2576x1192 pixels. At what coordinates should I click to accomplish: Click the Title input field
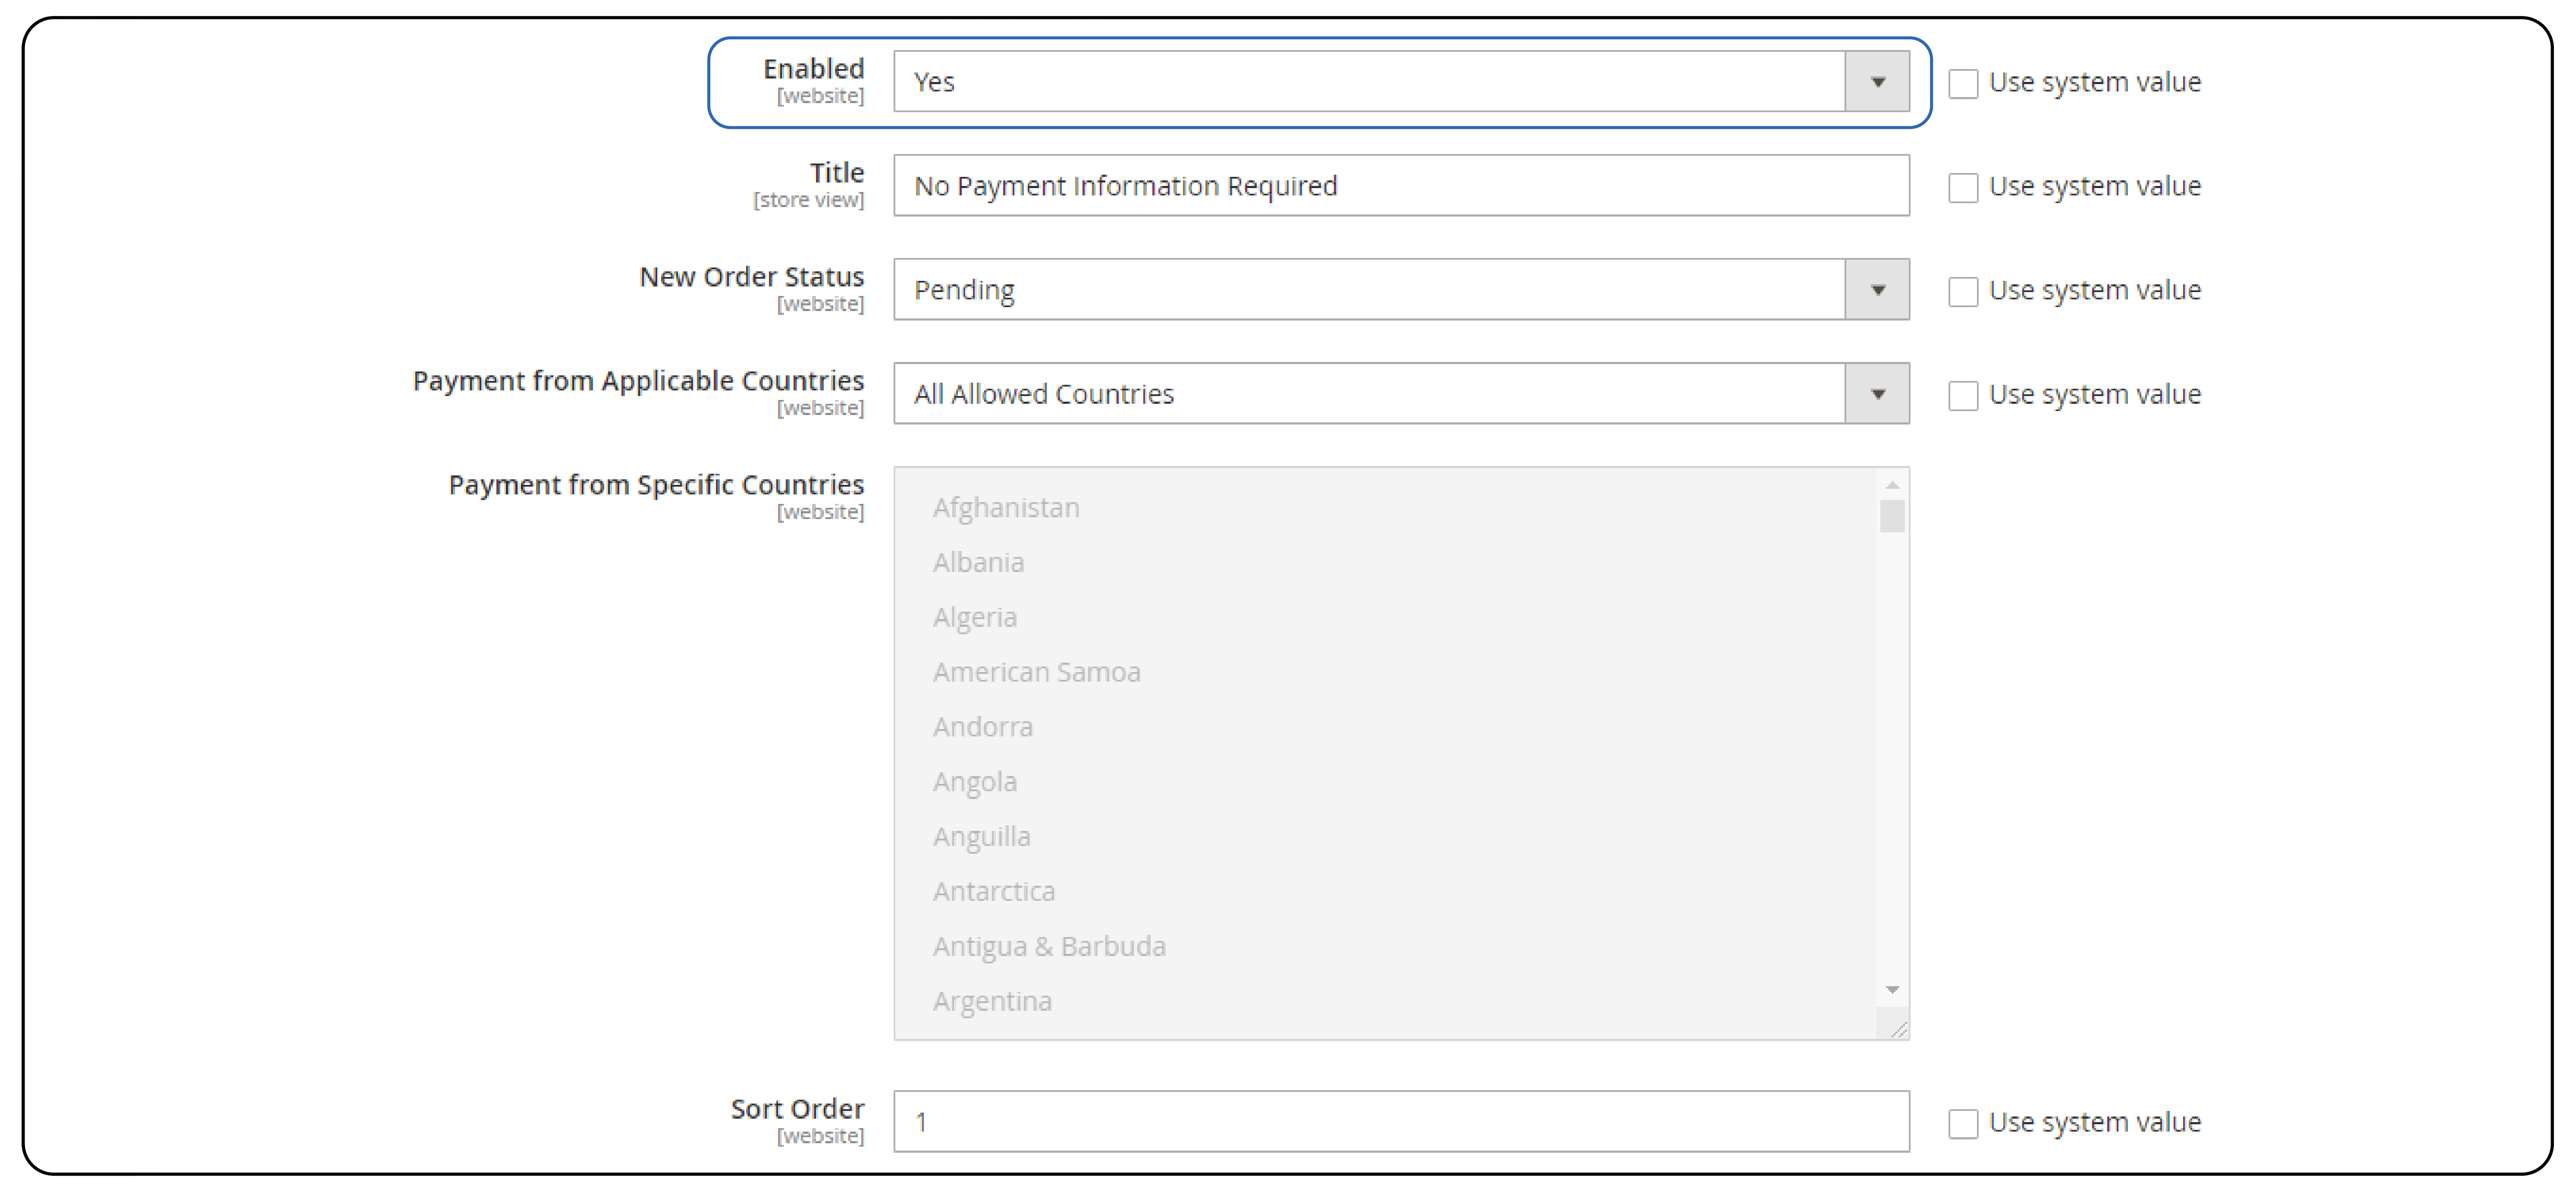click(1401, 185)
